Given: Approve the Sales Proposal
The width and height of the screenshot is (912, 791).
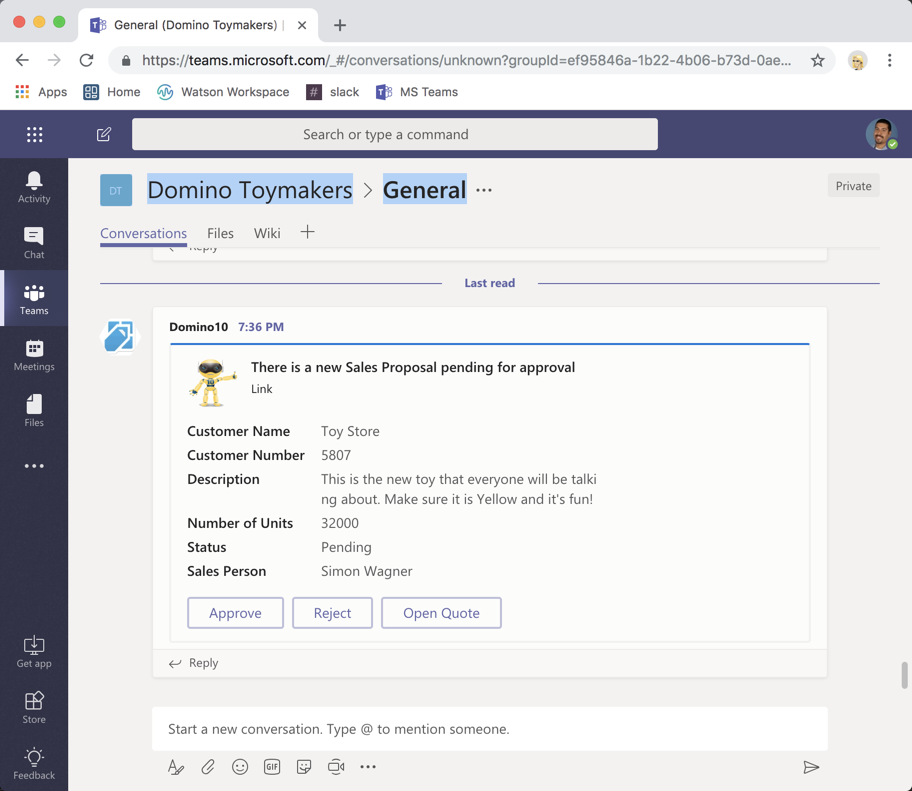Looking at the screenshot, I should [235, 613].
